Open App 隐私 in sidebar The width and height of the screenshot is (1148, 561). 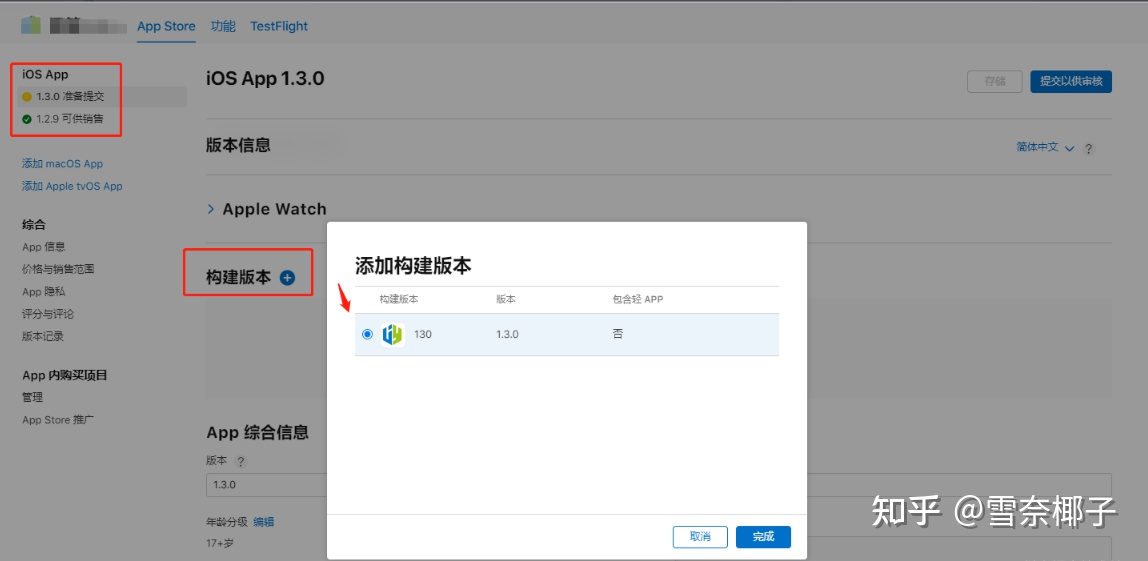pos(44,292)
